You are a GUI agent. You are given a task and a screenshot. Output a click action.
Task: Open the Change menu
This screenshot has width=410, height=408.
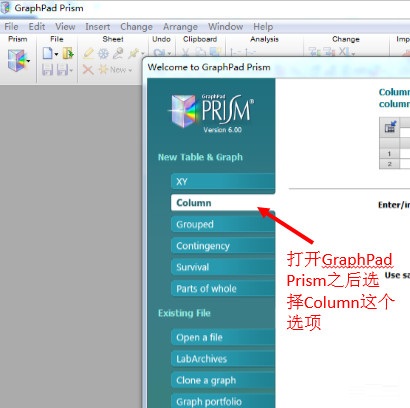point(136,27)
